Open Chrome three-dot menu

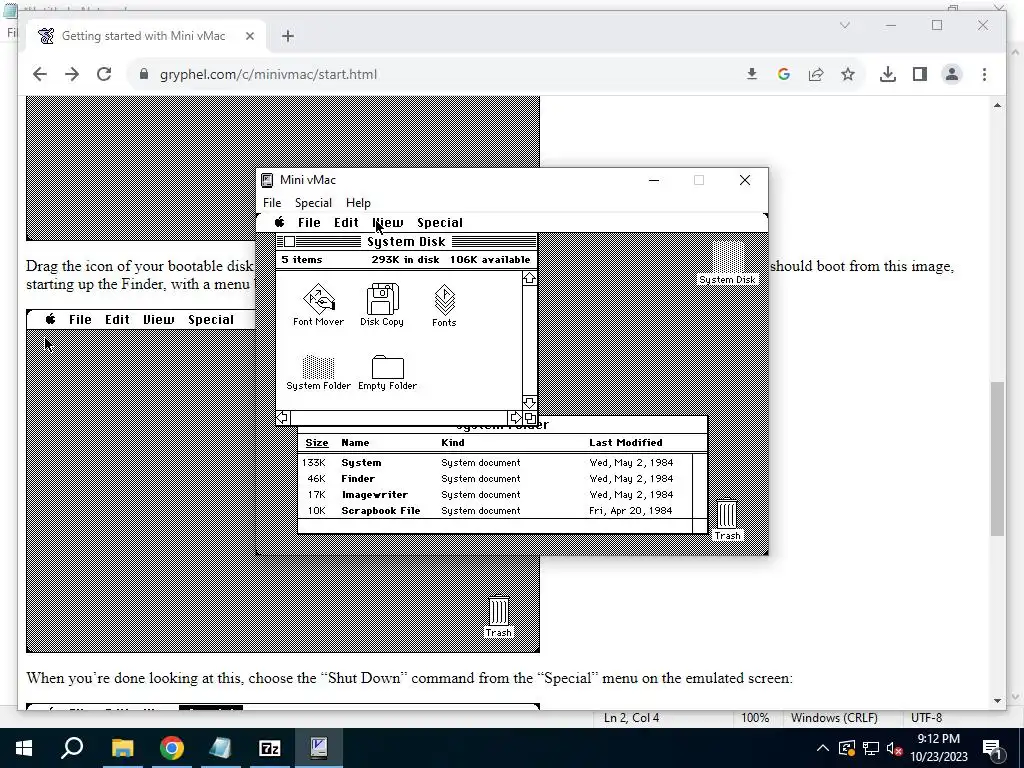(984, 74)
